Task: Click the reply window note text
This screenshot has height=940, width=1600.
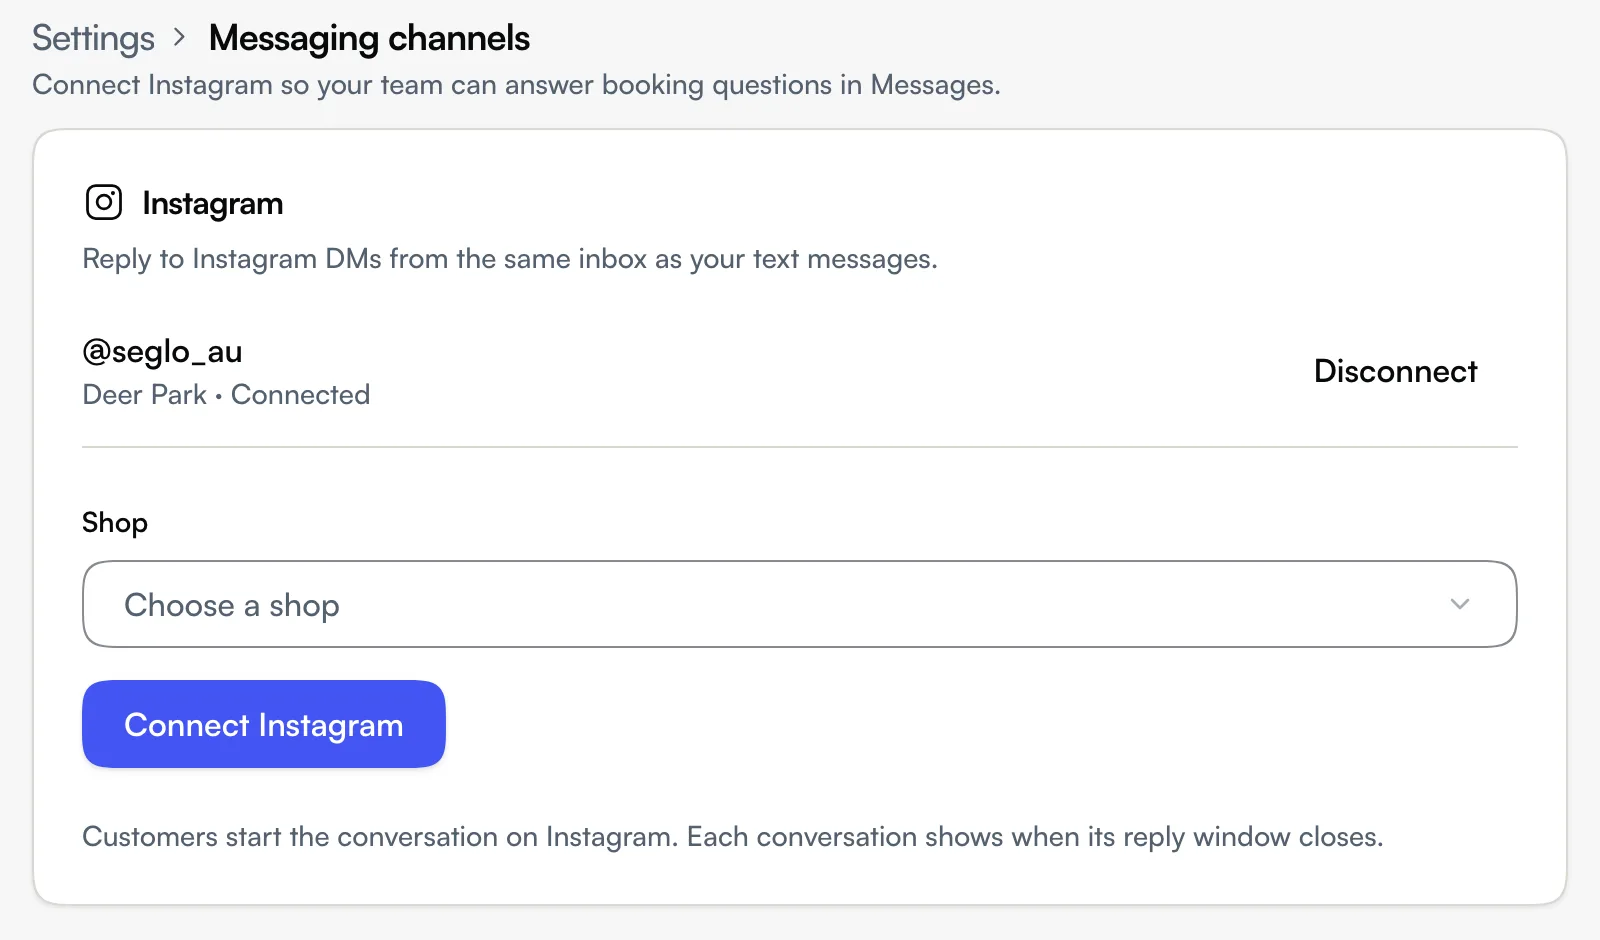Action: pos(732,836)
